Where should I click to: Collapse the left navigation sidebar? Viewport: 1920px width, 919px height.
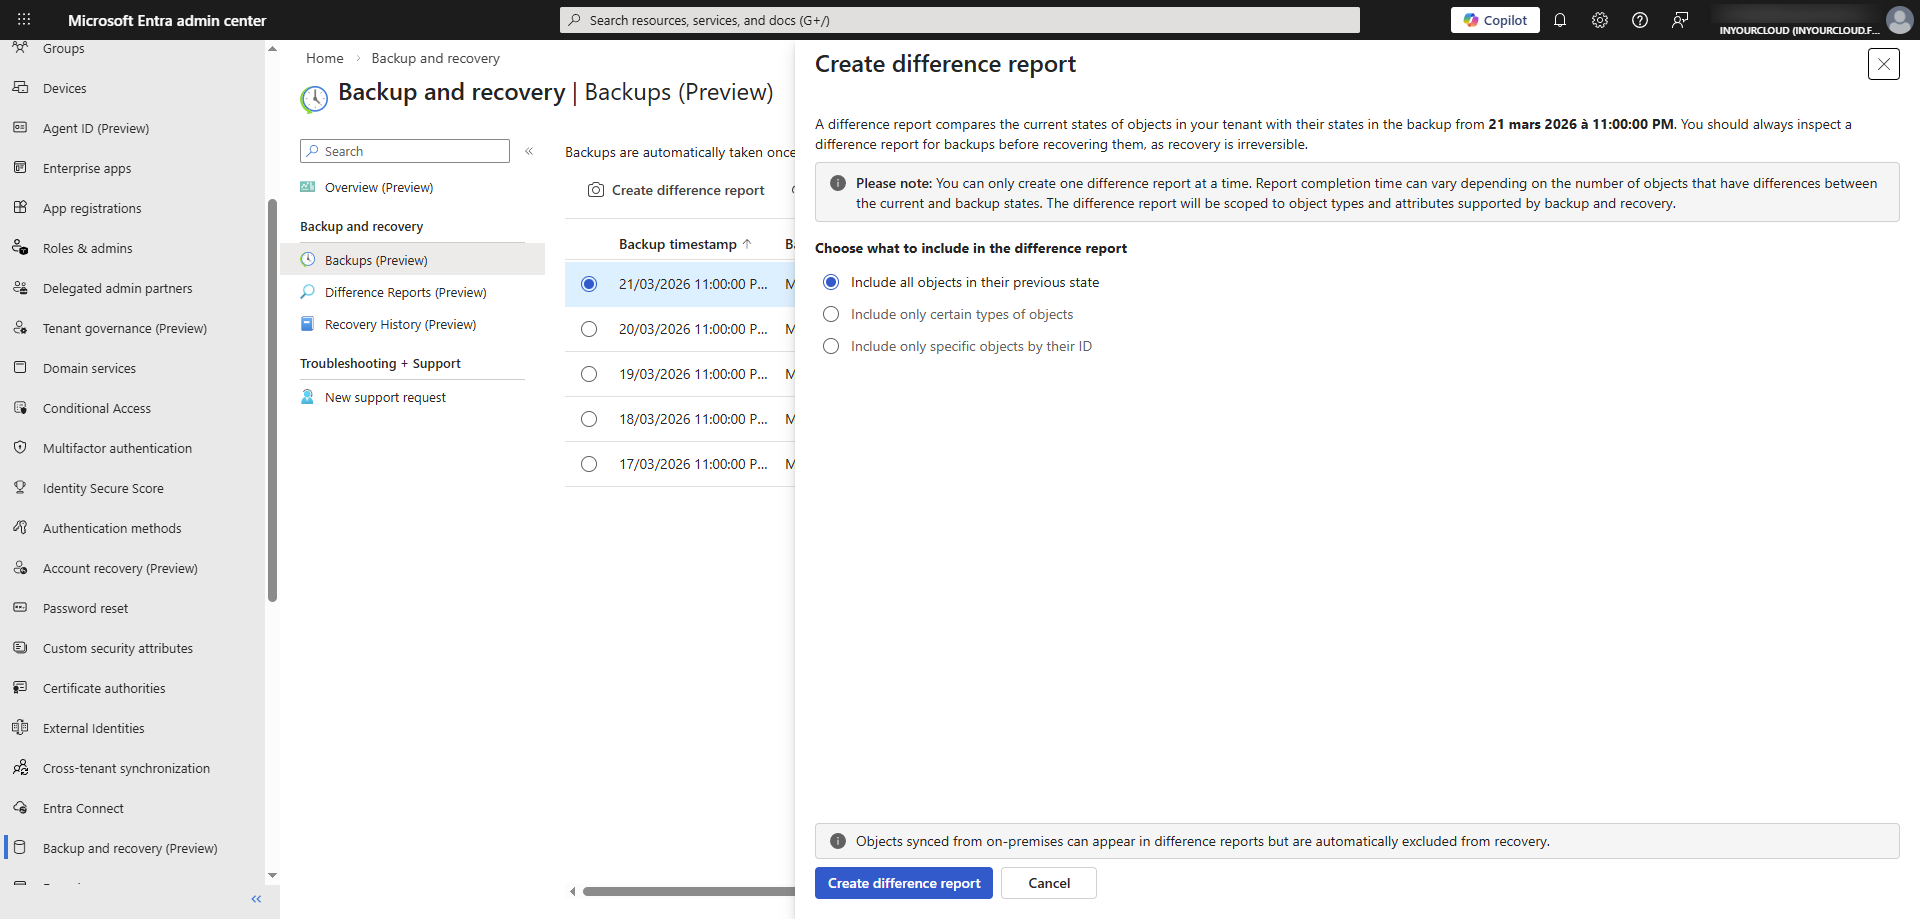click(256, 899)
